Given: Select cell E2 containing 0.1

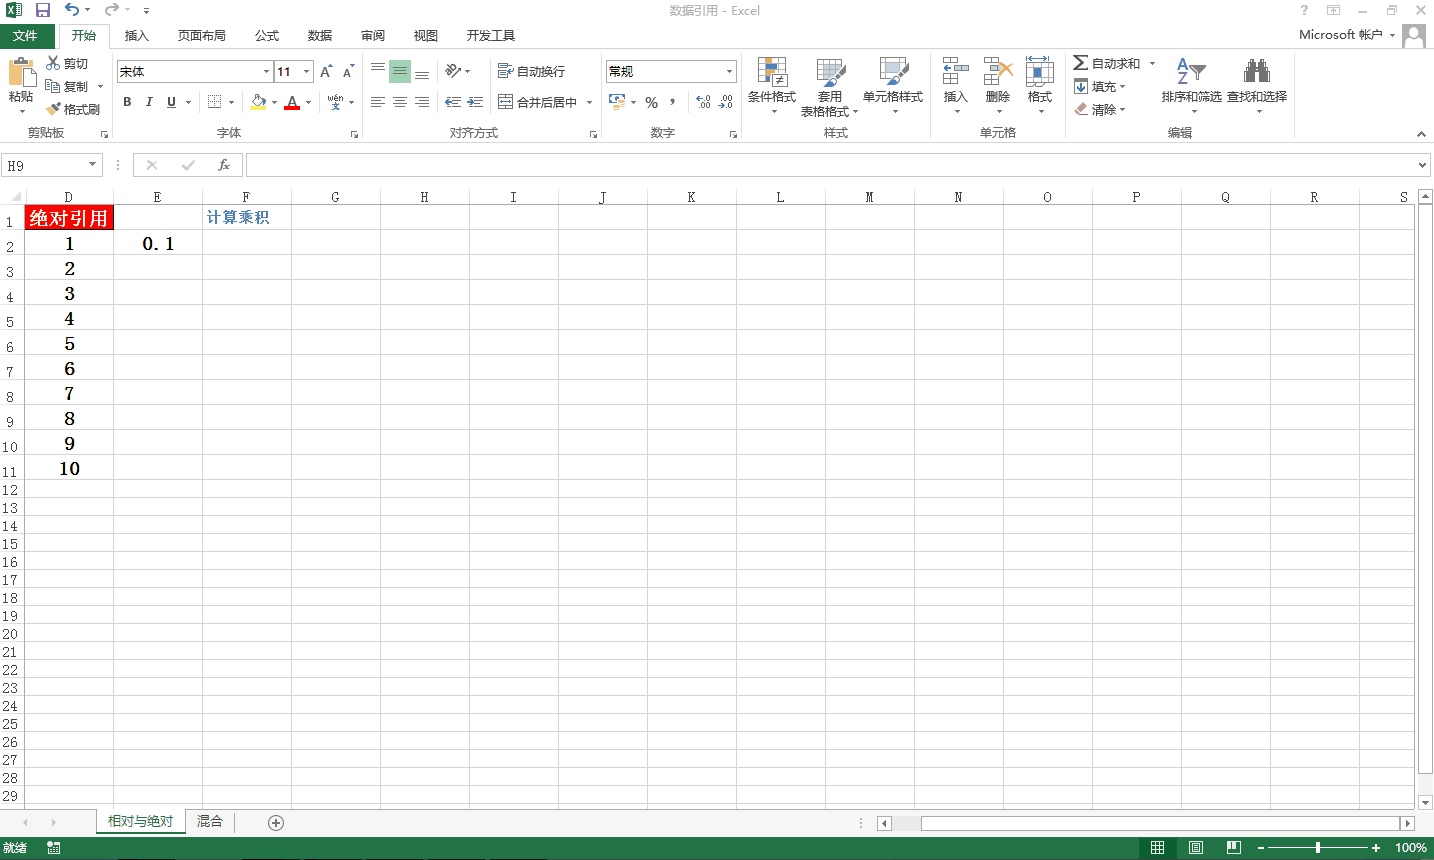Looking at the screenshot, I should [x=158, y=243].
